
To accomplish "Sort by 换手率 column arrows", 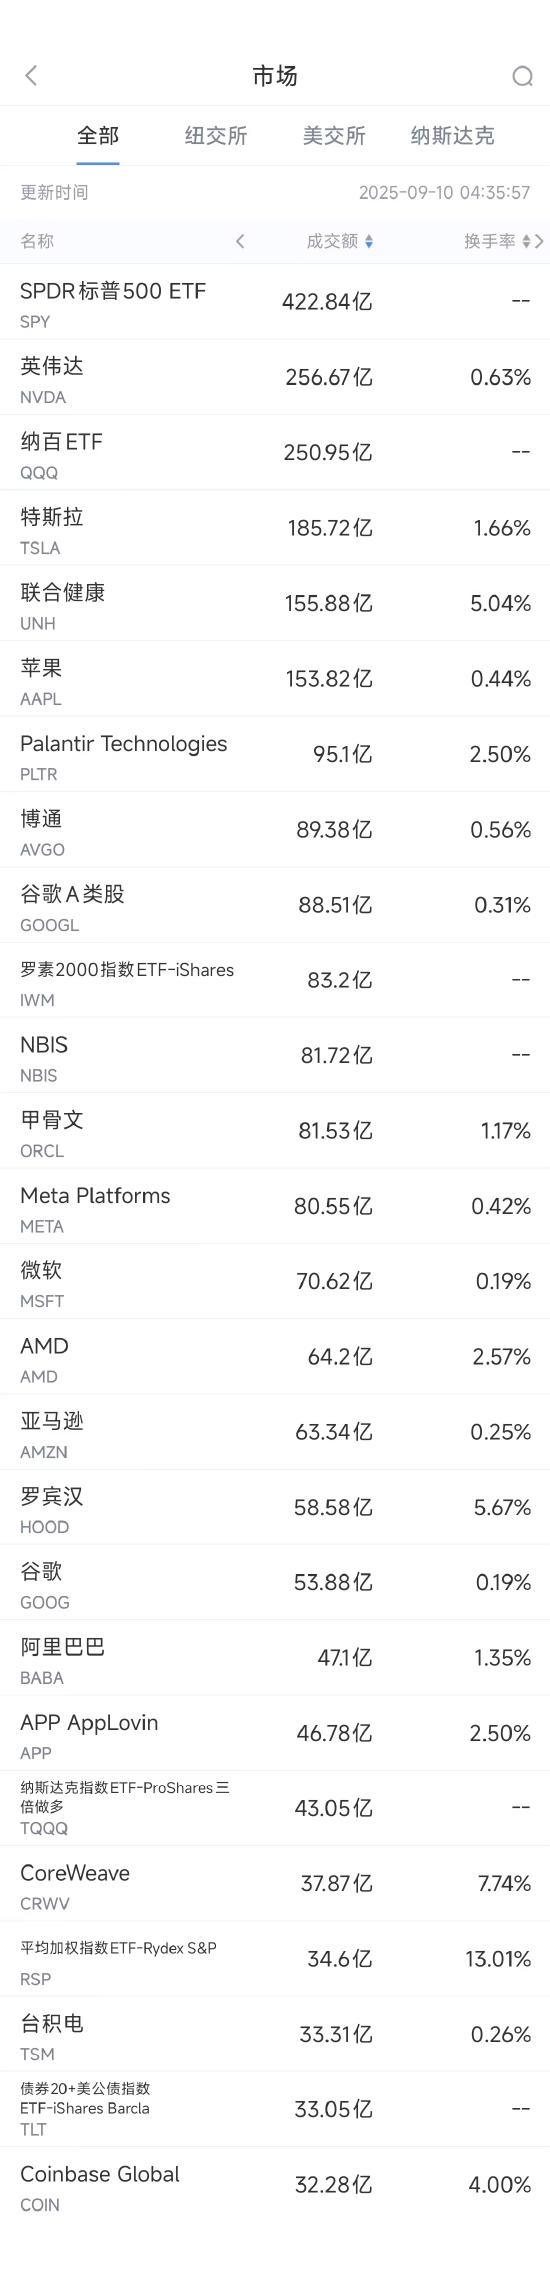I will (526, 241).
